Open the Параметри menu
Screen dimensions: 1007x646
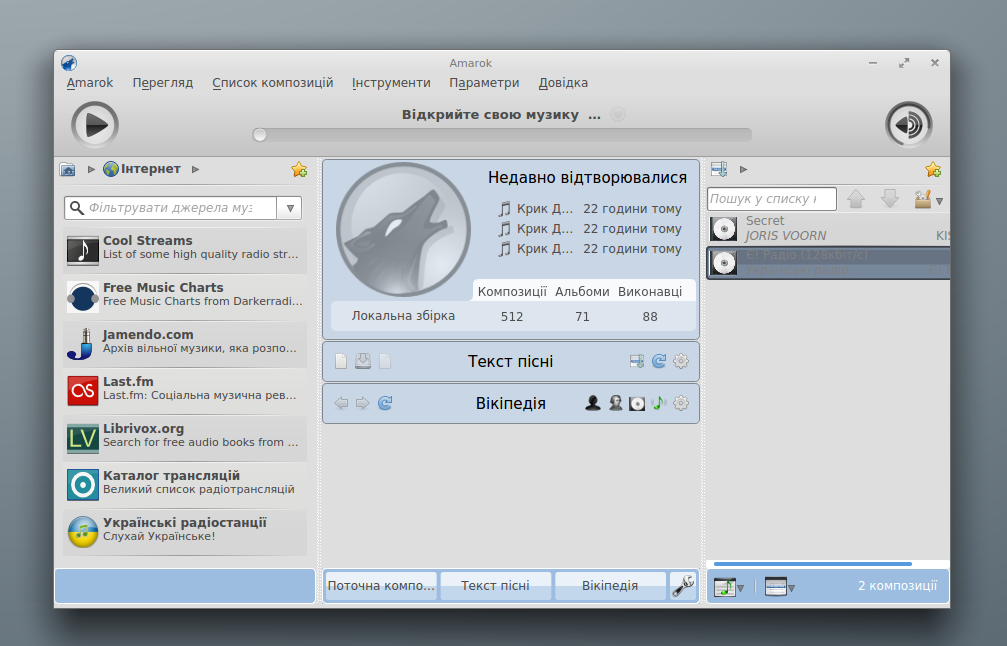click(484, 83)
